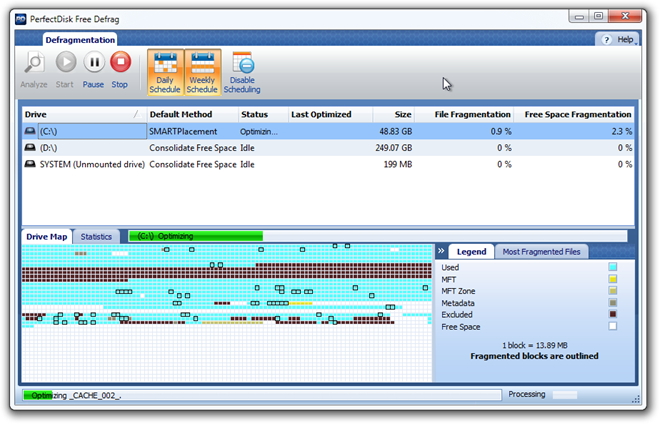Click the MFT Zone legend swatch
660x424 pixels.
click(612, 291)
